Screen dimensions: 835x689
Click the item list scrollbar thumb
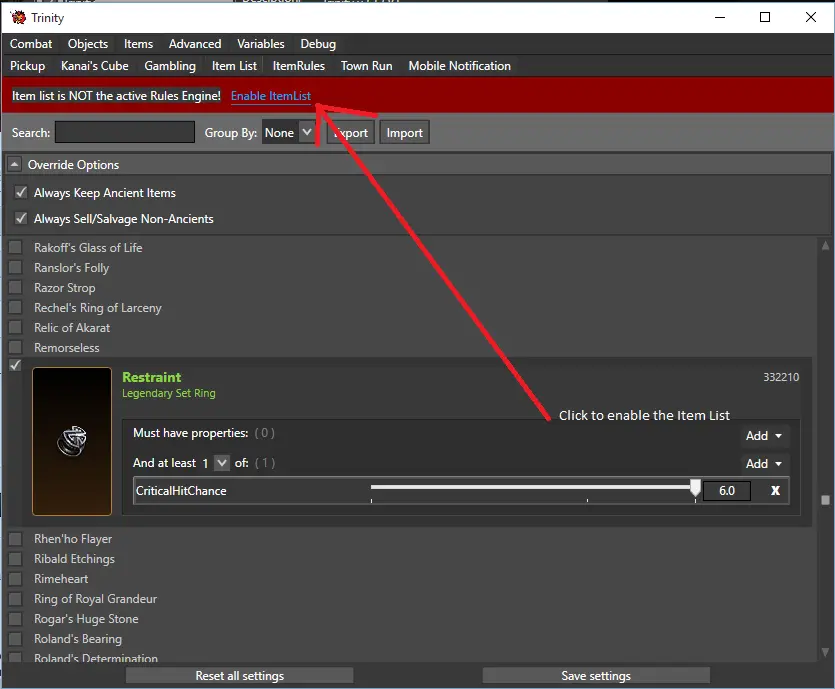[825, 500]
